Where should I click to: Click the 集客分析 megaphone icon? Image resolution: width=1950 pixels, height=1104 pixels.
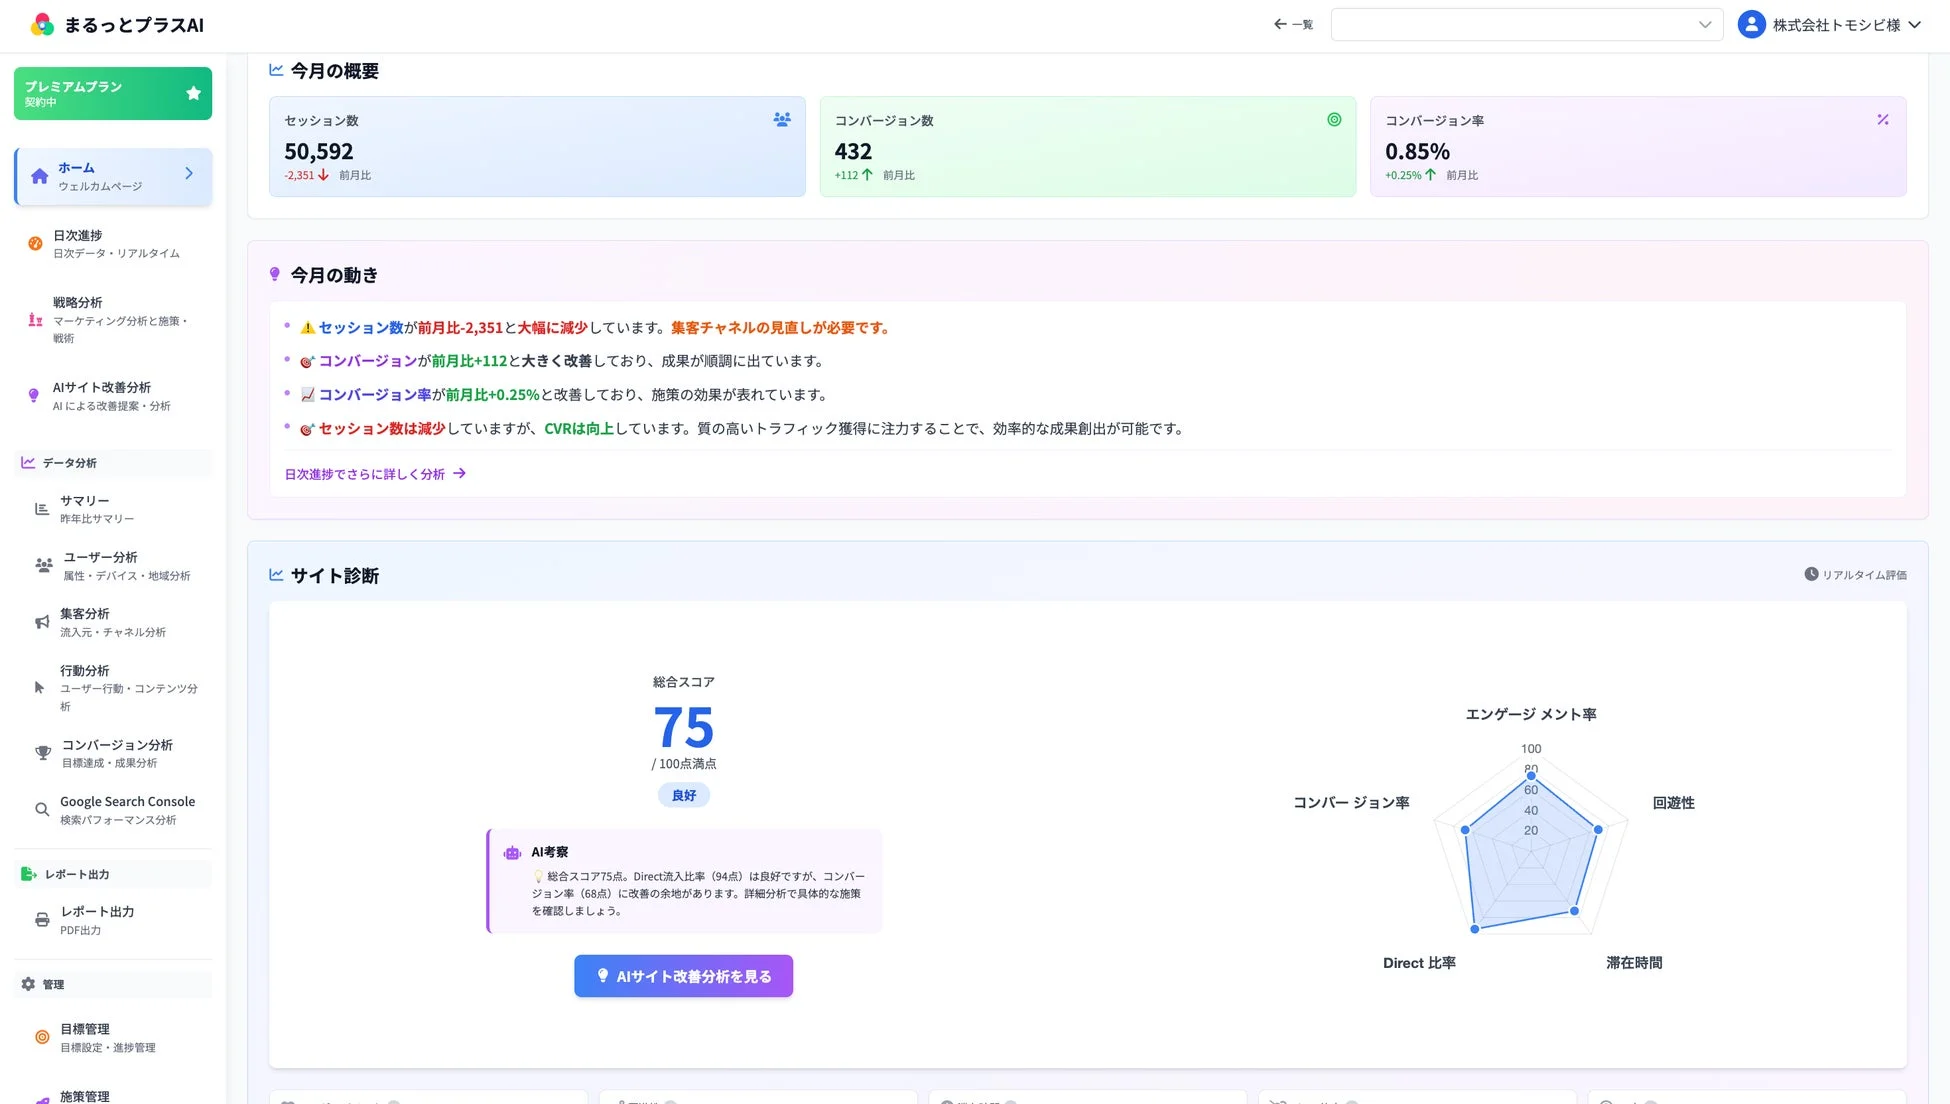(x=41, y=621)
